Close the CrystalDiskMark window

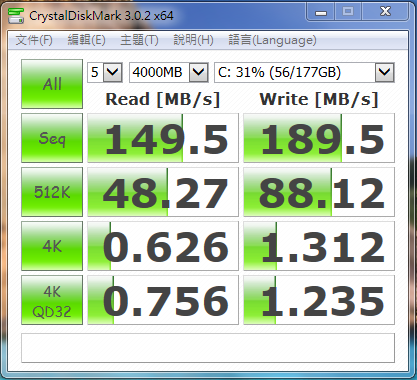[x=385, y=12]
